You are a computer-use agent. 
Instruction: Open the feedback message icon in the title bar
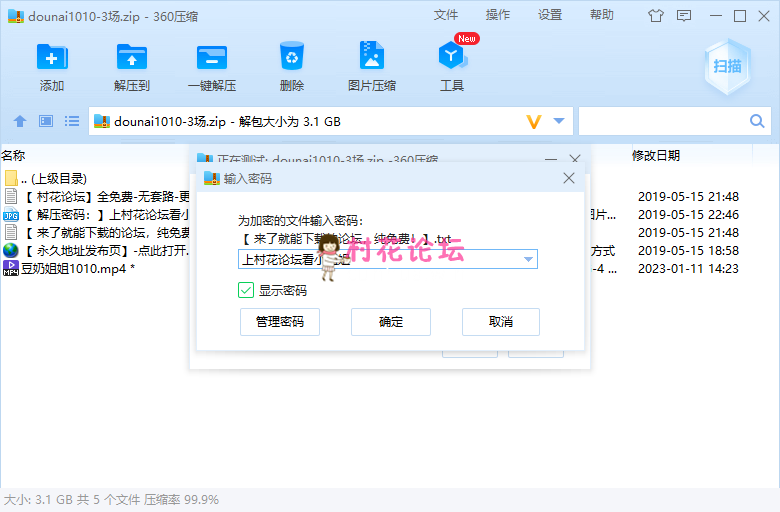(684, 16)
